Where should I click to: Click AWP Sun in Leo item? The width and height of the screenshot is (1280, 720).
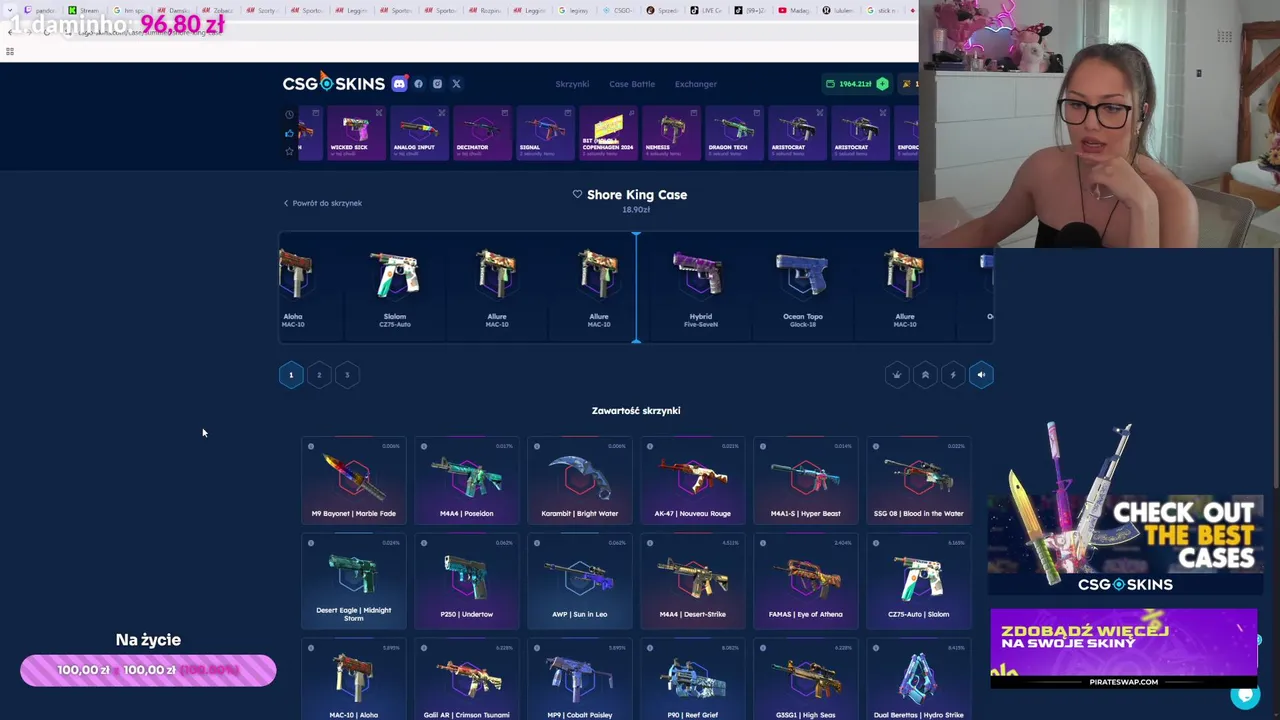[579, 582]
